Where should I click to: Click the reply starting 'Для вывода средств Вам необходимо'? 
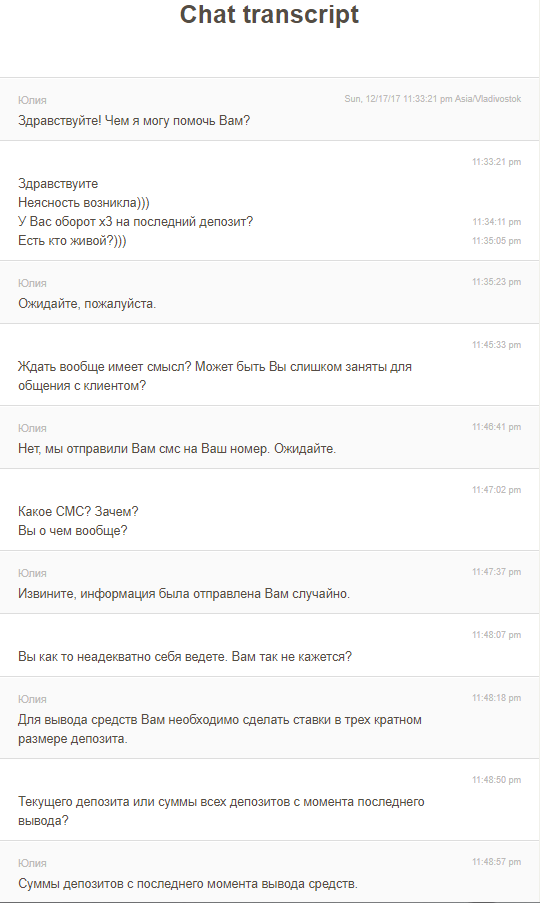[220, 729]
